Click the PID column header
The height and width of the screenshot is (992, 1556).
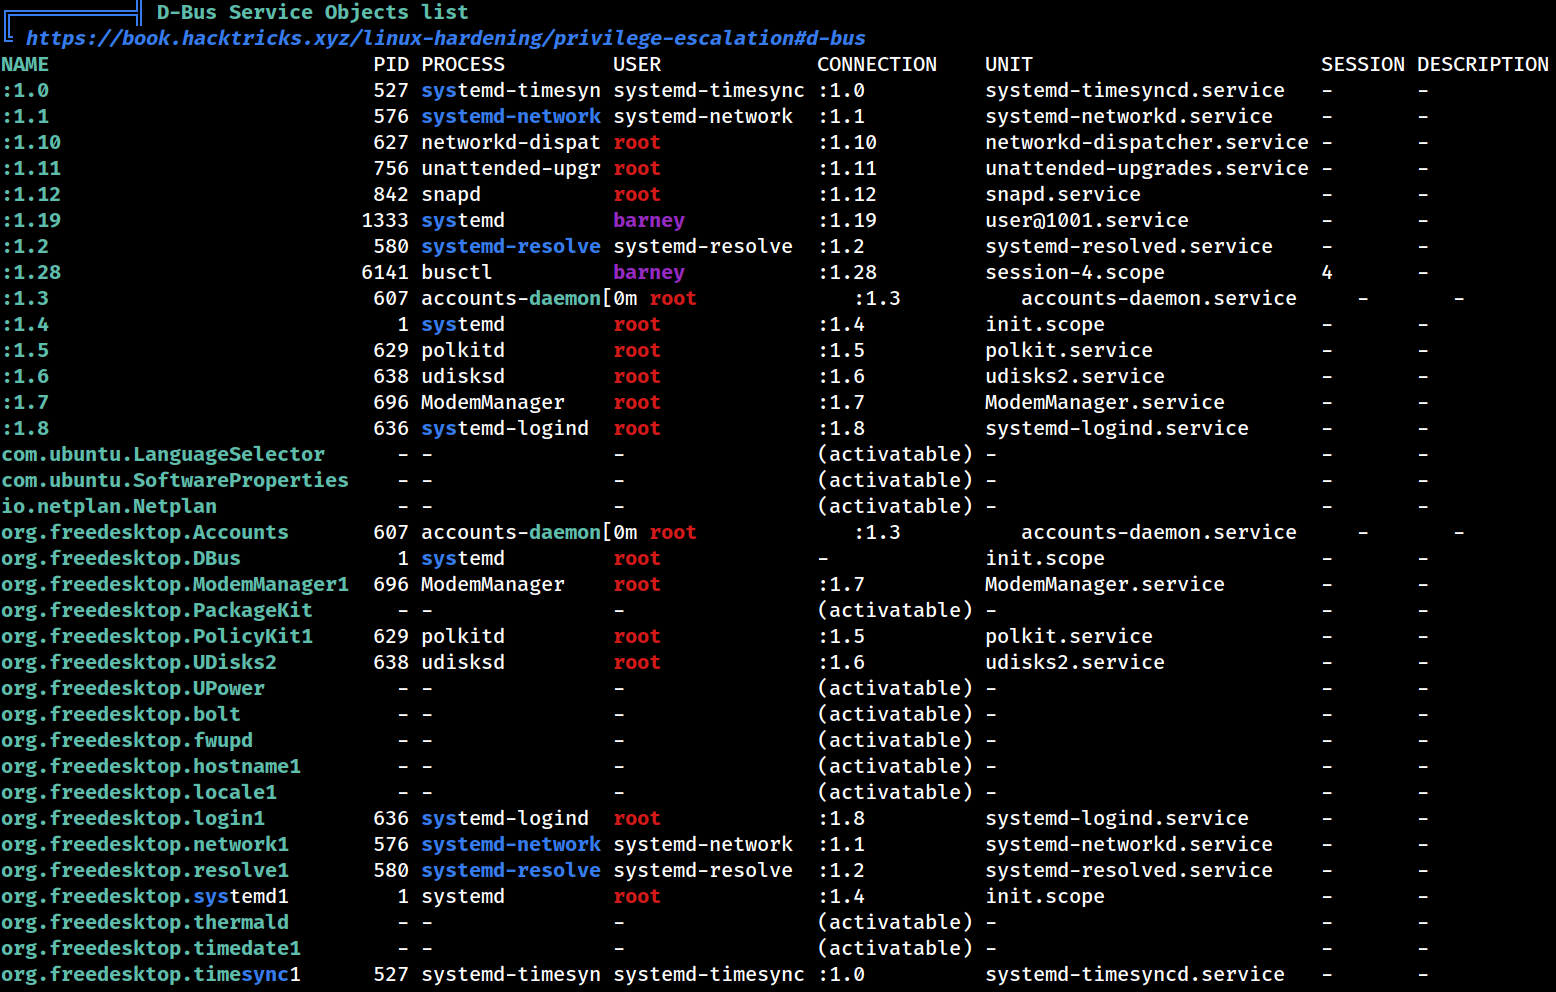pos(391,64)
